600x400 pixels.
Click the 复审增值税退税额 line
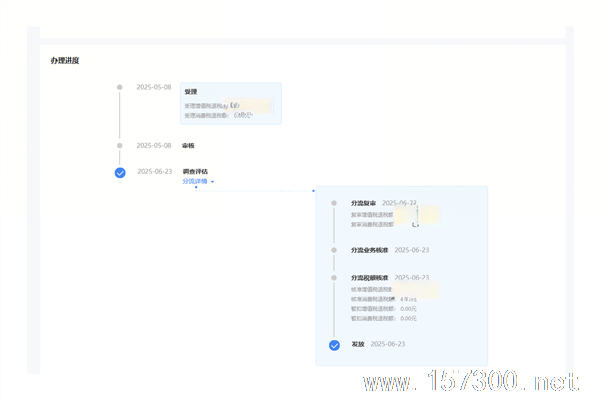pos(395,215)
